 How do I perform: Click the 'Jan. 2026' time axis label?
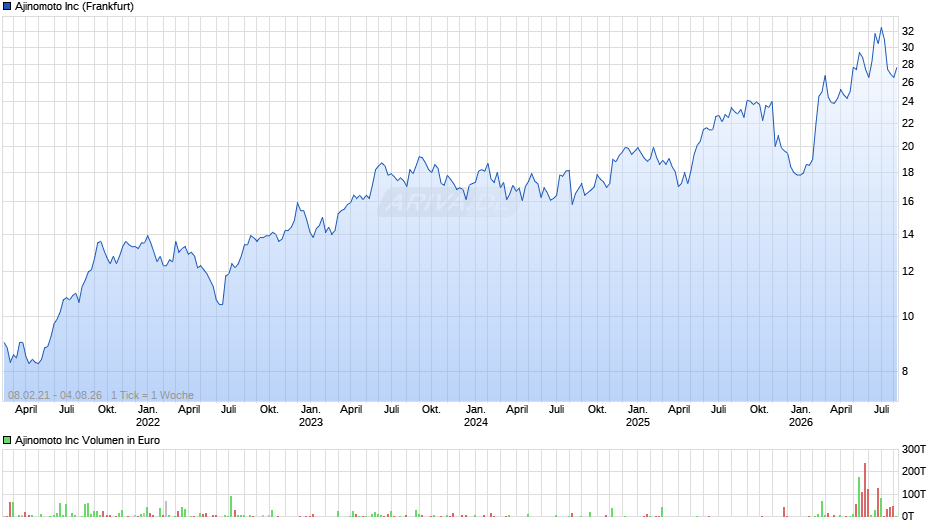coord(800,416)
